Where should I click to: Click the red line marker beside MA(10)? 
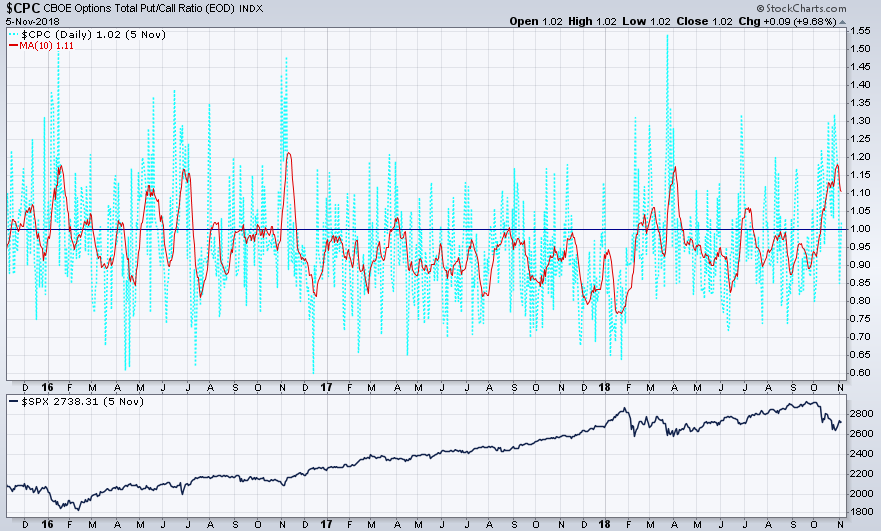[x=14, y=46]
